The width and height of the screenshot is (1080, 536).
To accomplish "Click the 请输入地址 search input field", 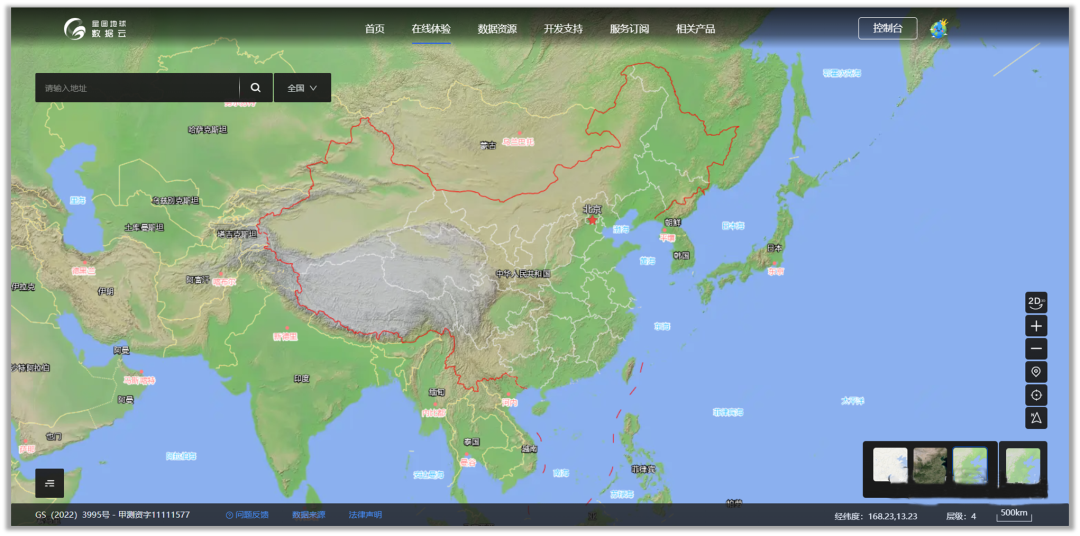I will click(x=138, y=88).
